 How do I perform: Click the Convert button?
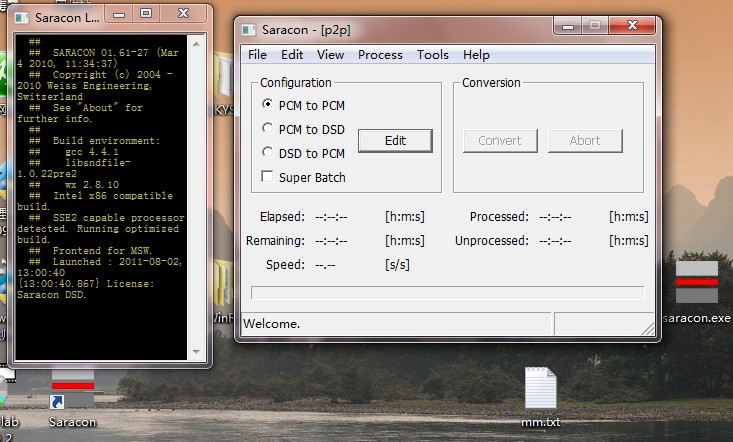coord(500,141)
